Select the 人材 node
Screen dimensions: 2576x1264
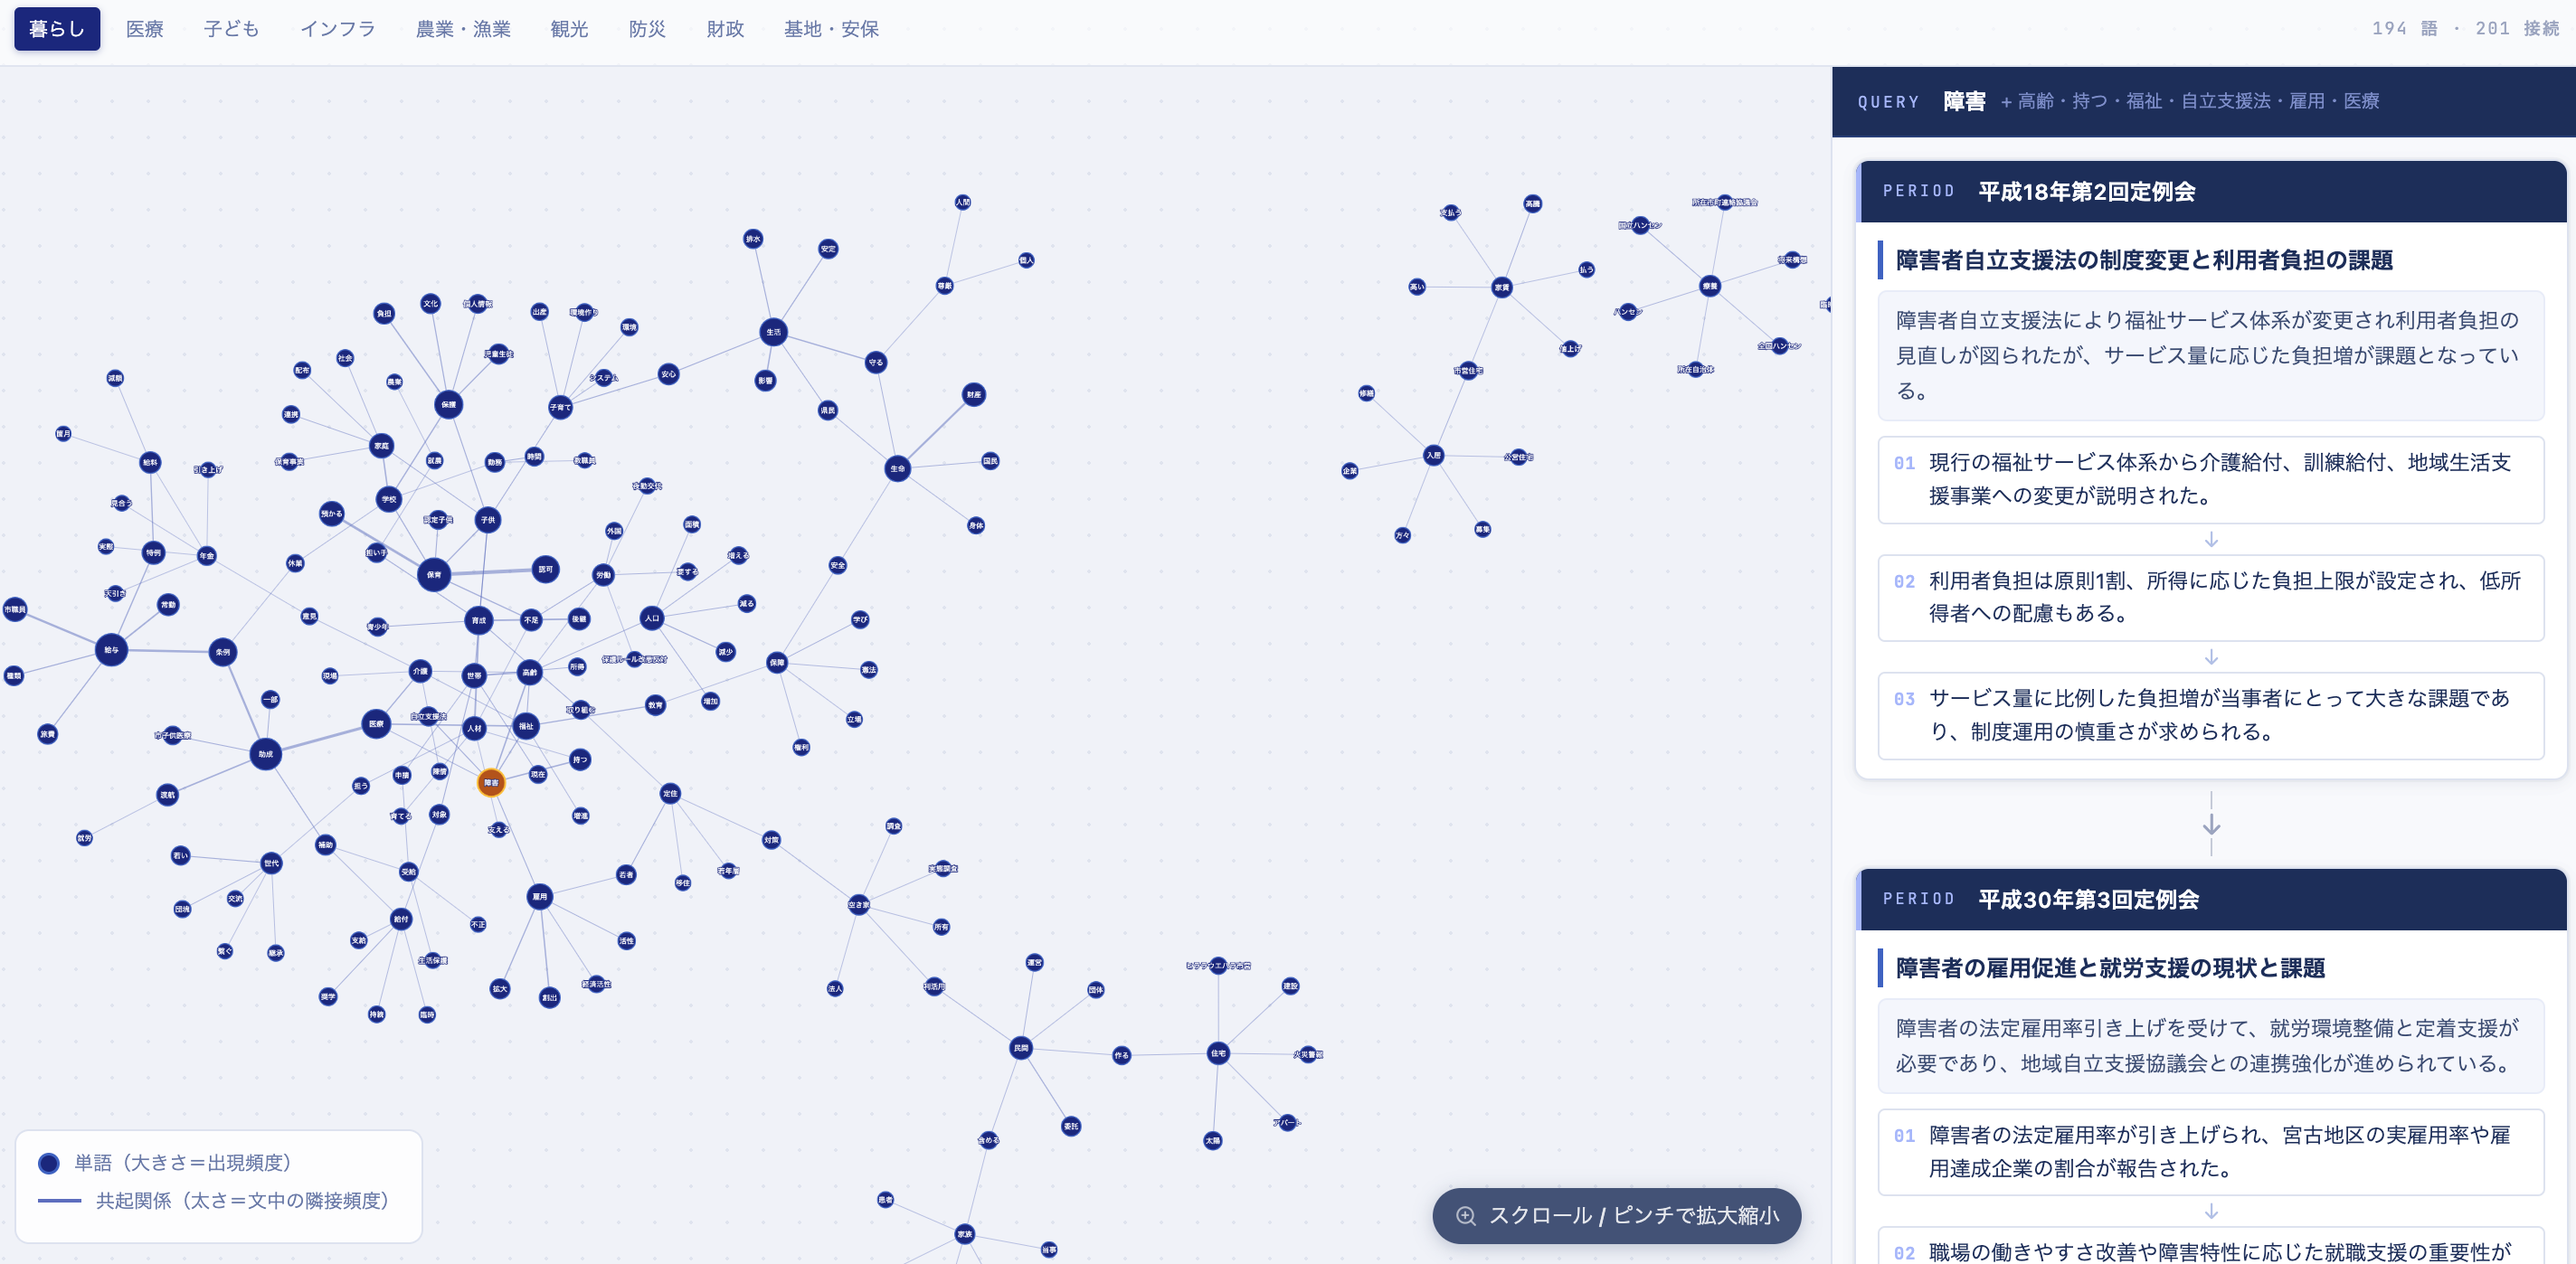tap(474, 728)
